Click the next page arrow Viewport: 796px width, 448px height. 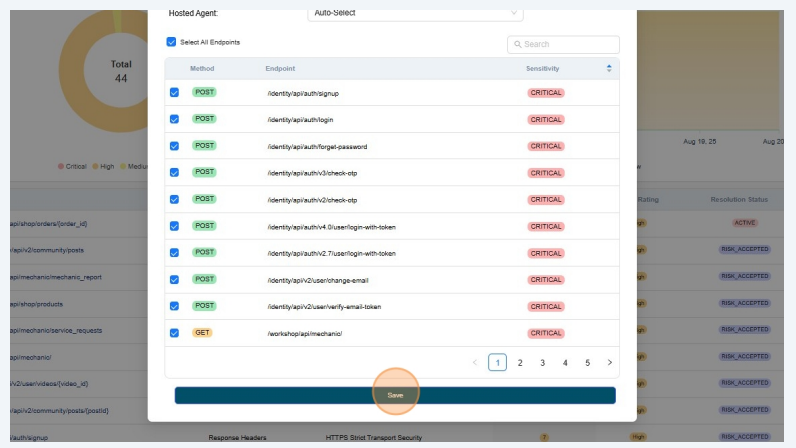609,363
